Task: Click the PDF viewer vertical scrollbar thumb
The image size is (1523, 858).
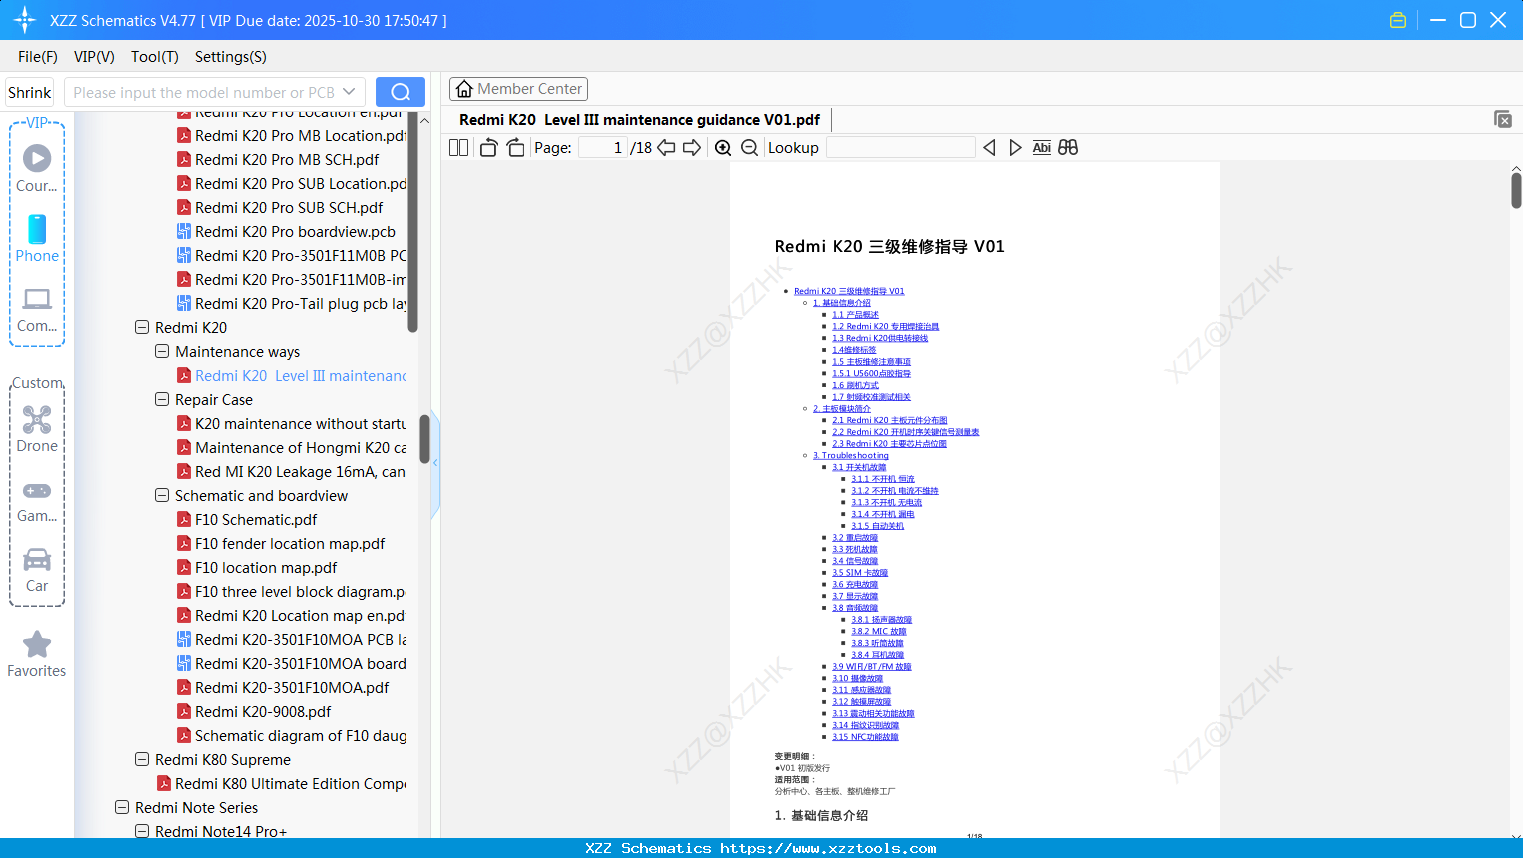Action: click(1516, 190)
